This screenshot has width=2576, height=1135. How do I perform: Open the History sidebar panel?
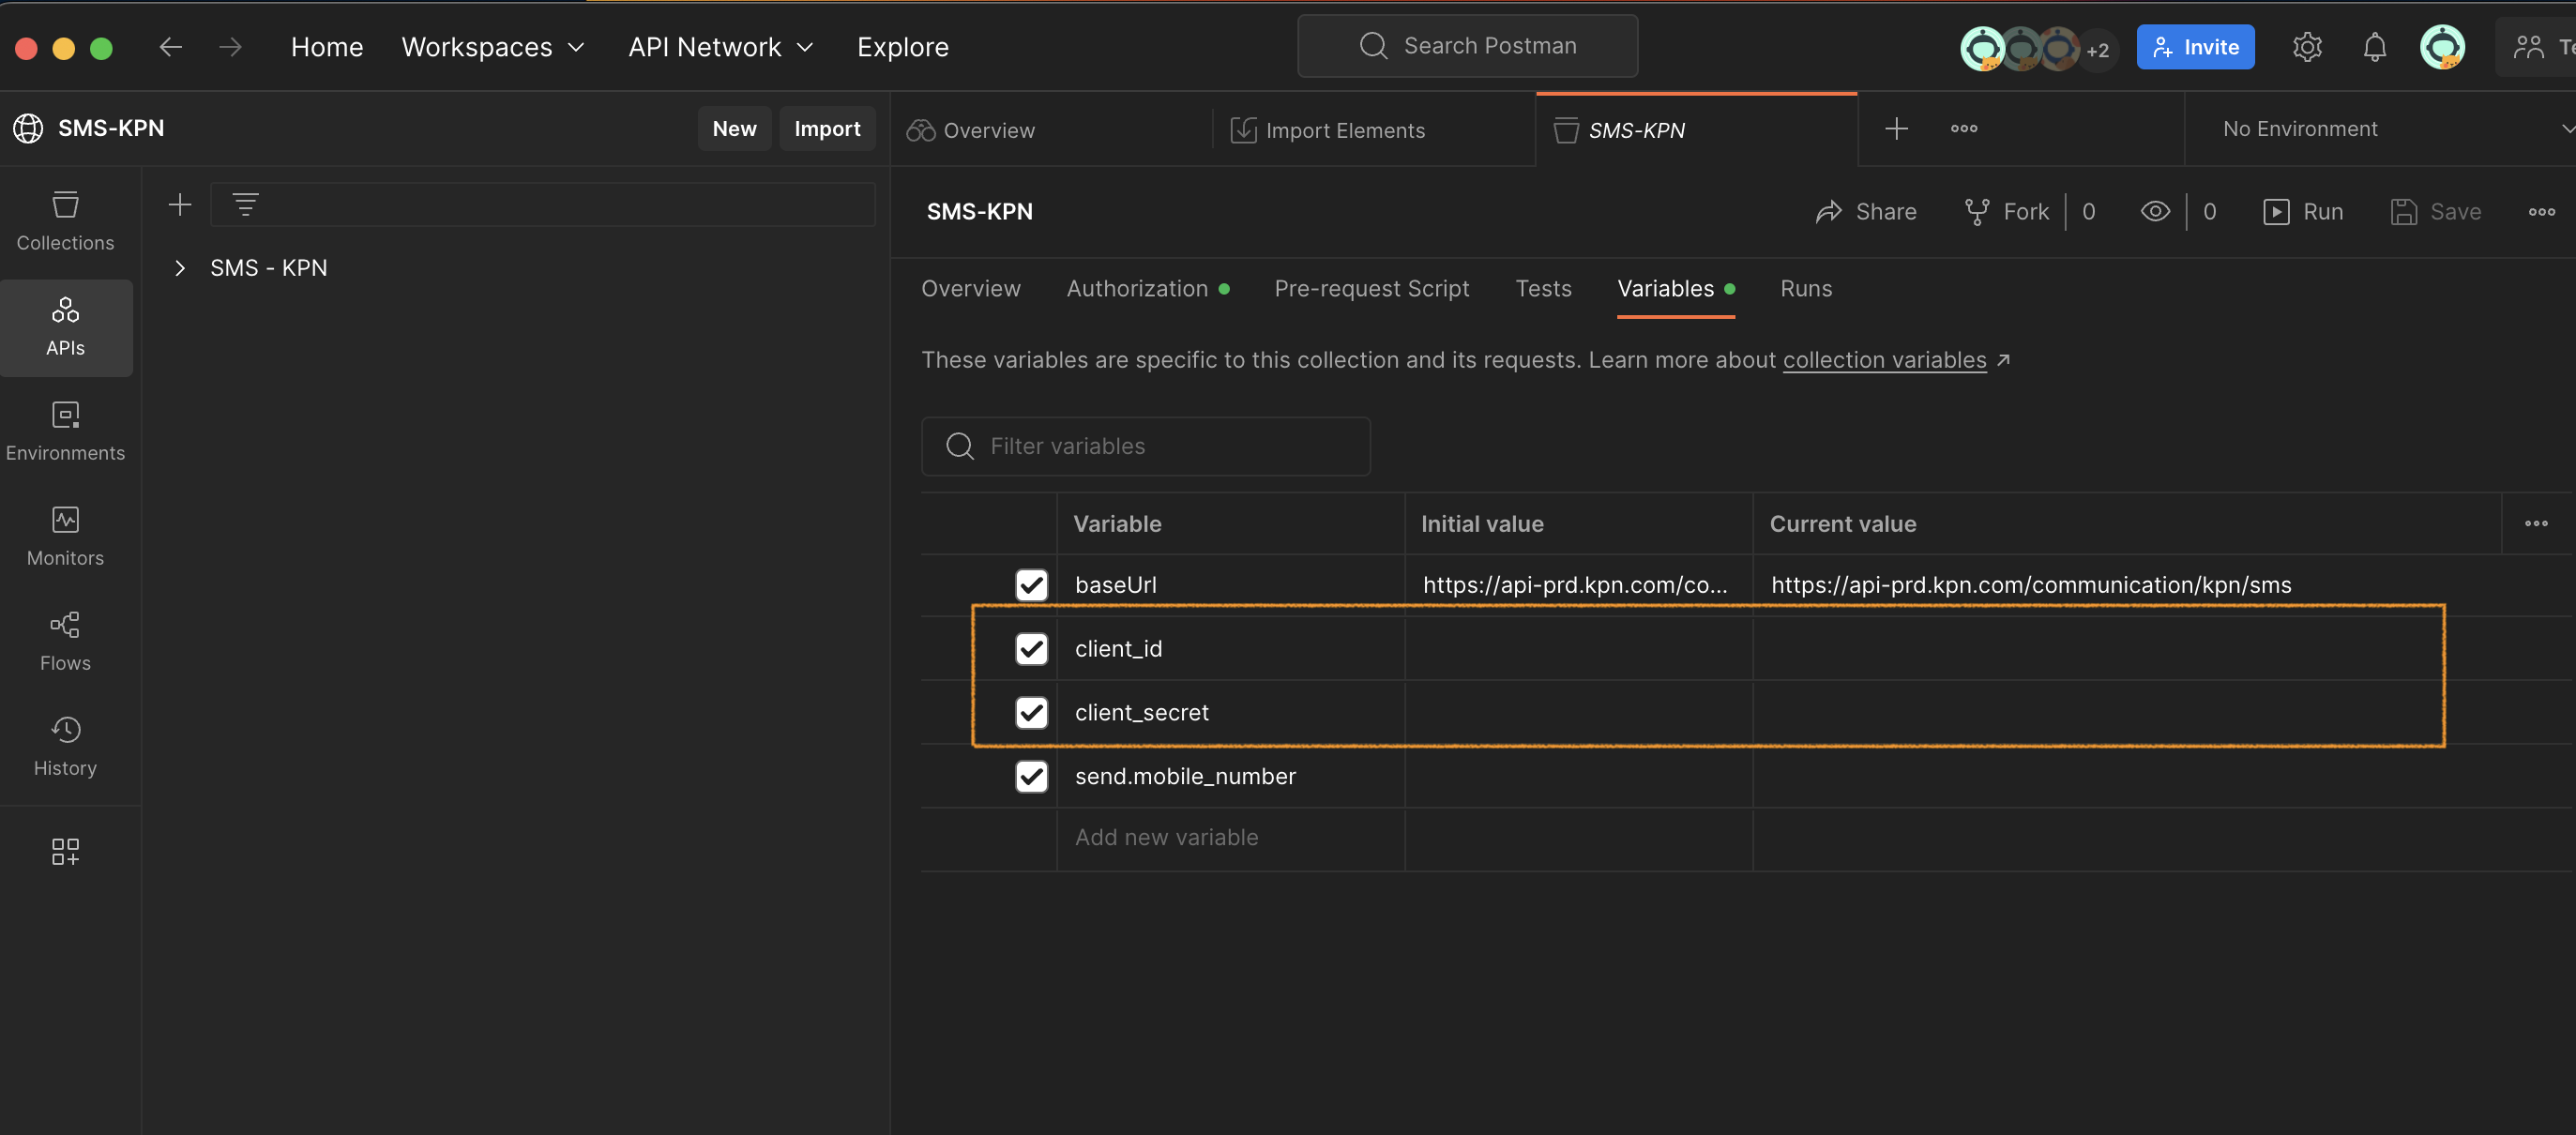[65, 747]
